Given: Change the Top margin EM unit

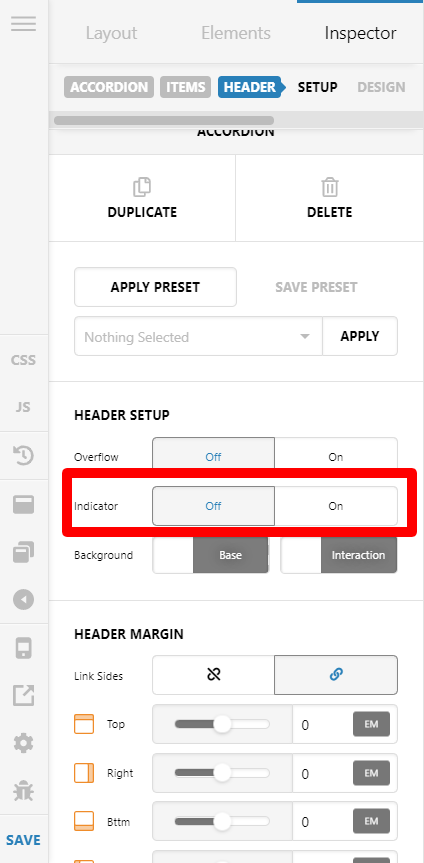Looking at the screenshot, I should (x=371, y=724).
